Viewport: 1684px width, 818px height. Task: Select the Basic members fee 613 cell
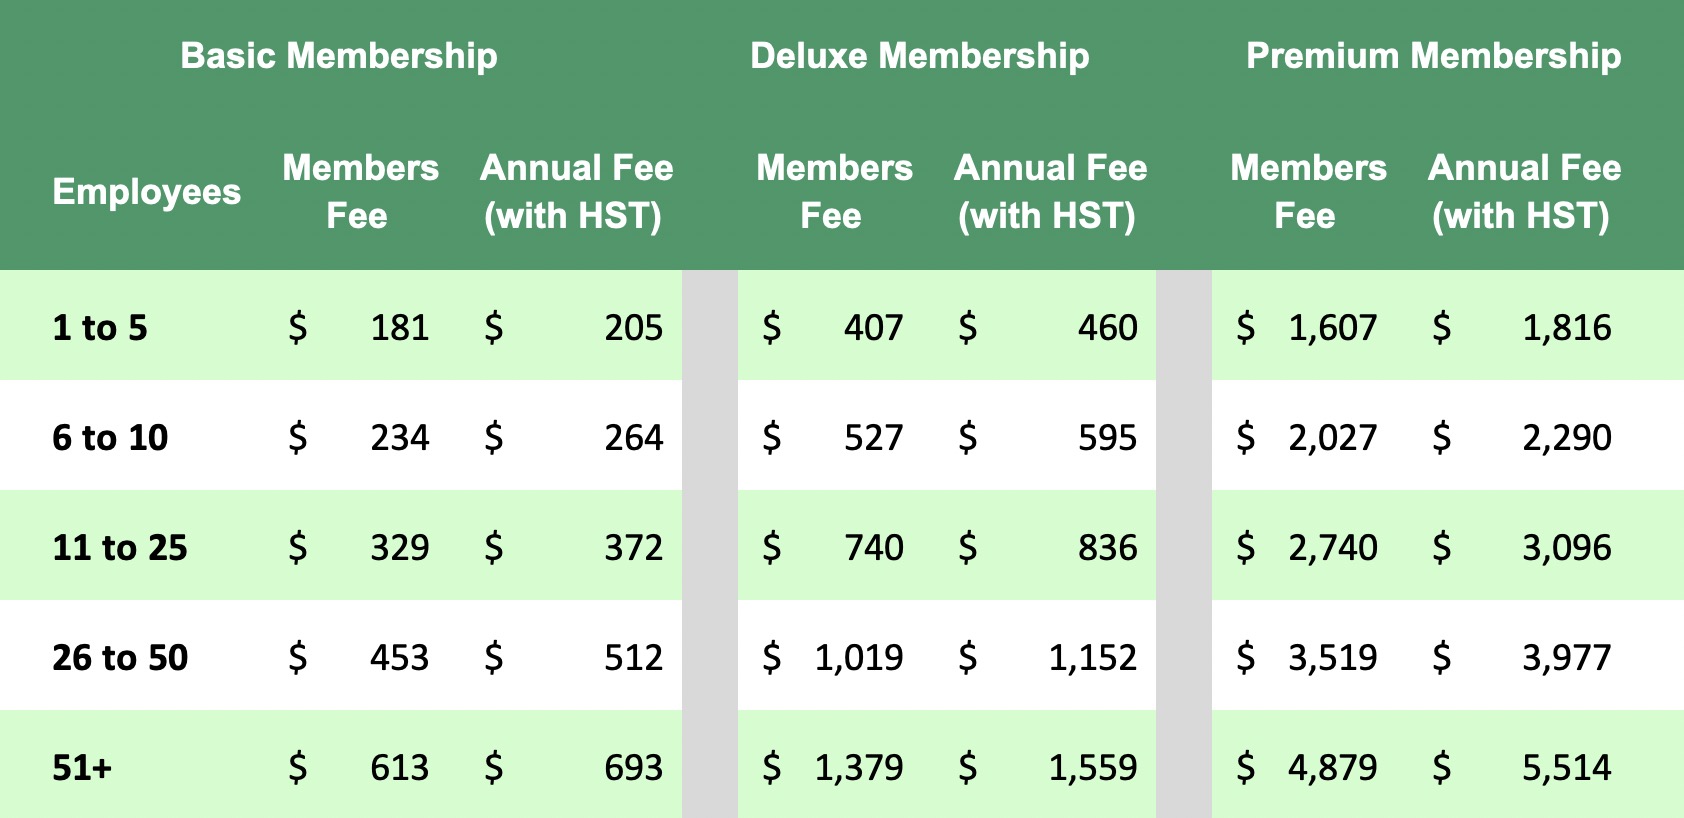pos(359,768)
